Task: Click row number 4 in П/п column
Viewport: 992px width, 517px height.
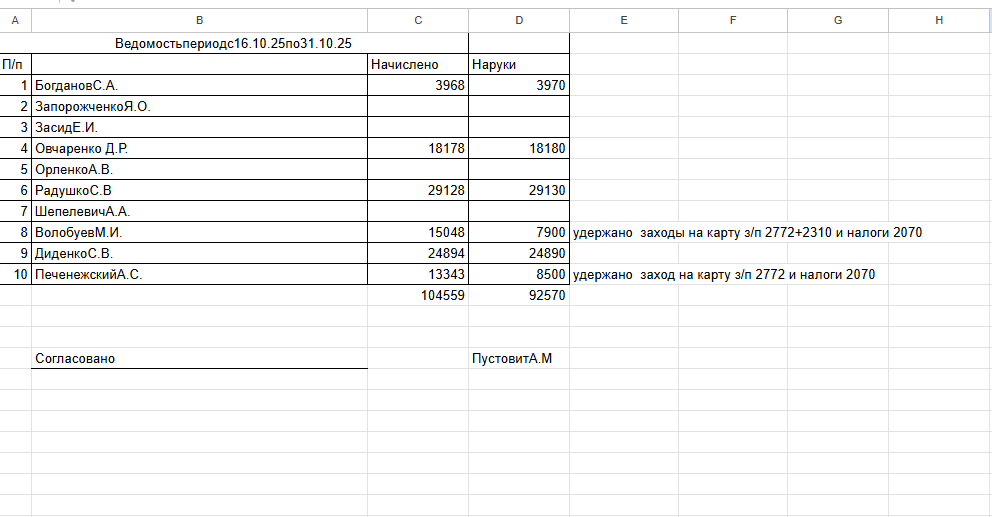Action: tap(15, 148)
